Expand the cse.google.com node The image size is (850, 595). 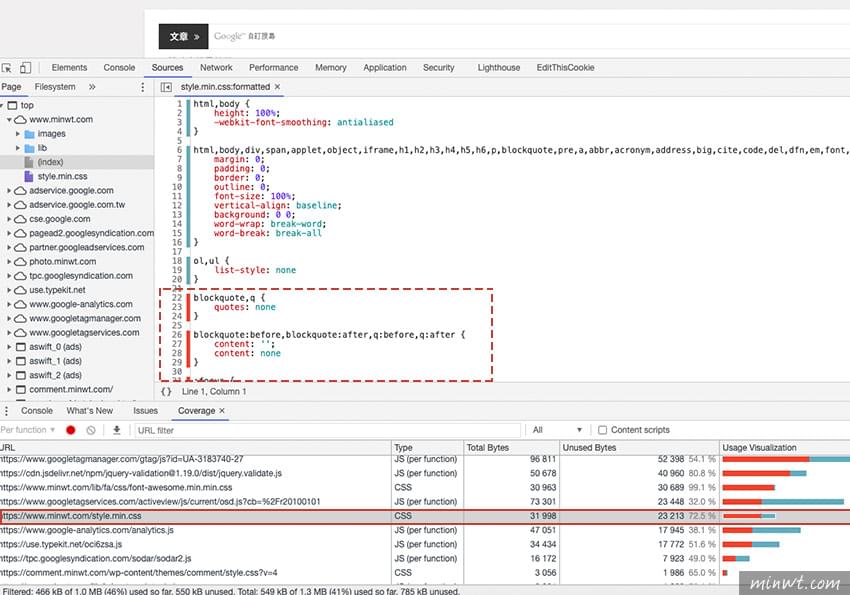coord(9,219)
